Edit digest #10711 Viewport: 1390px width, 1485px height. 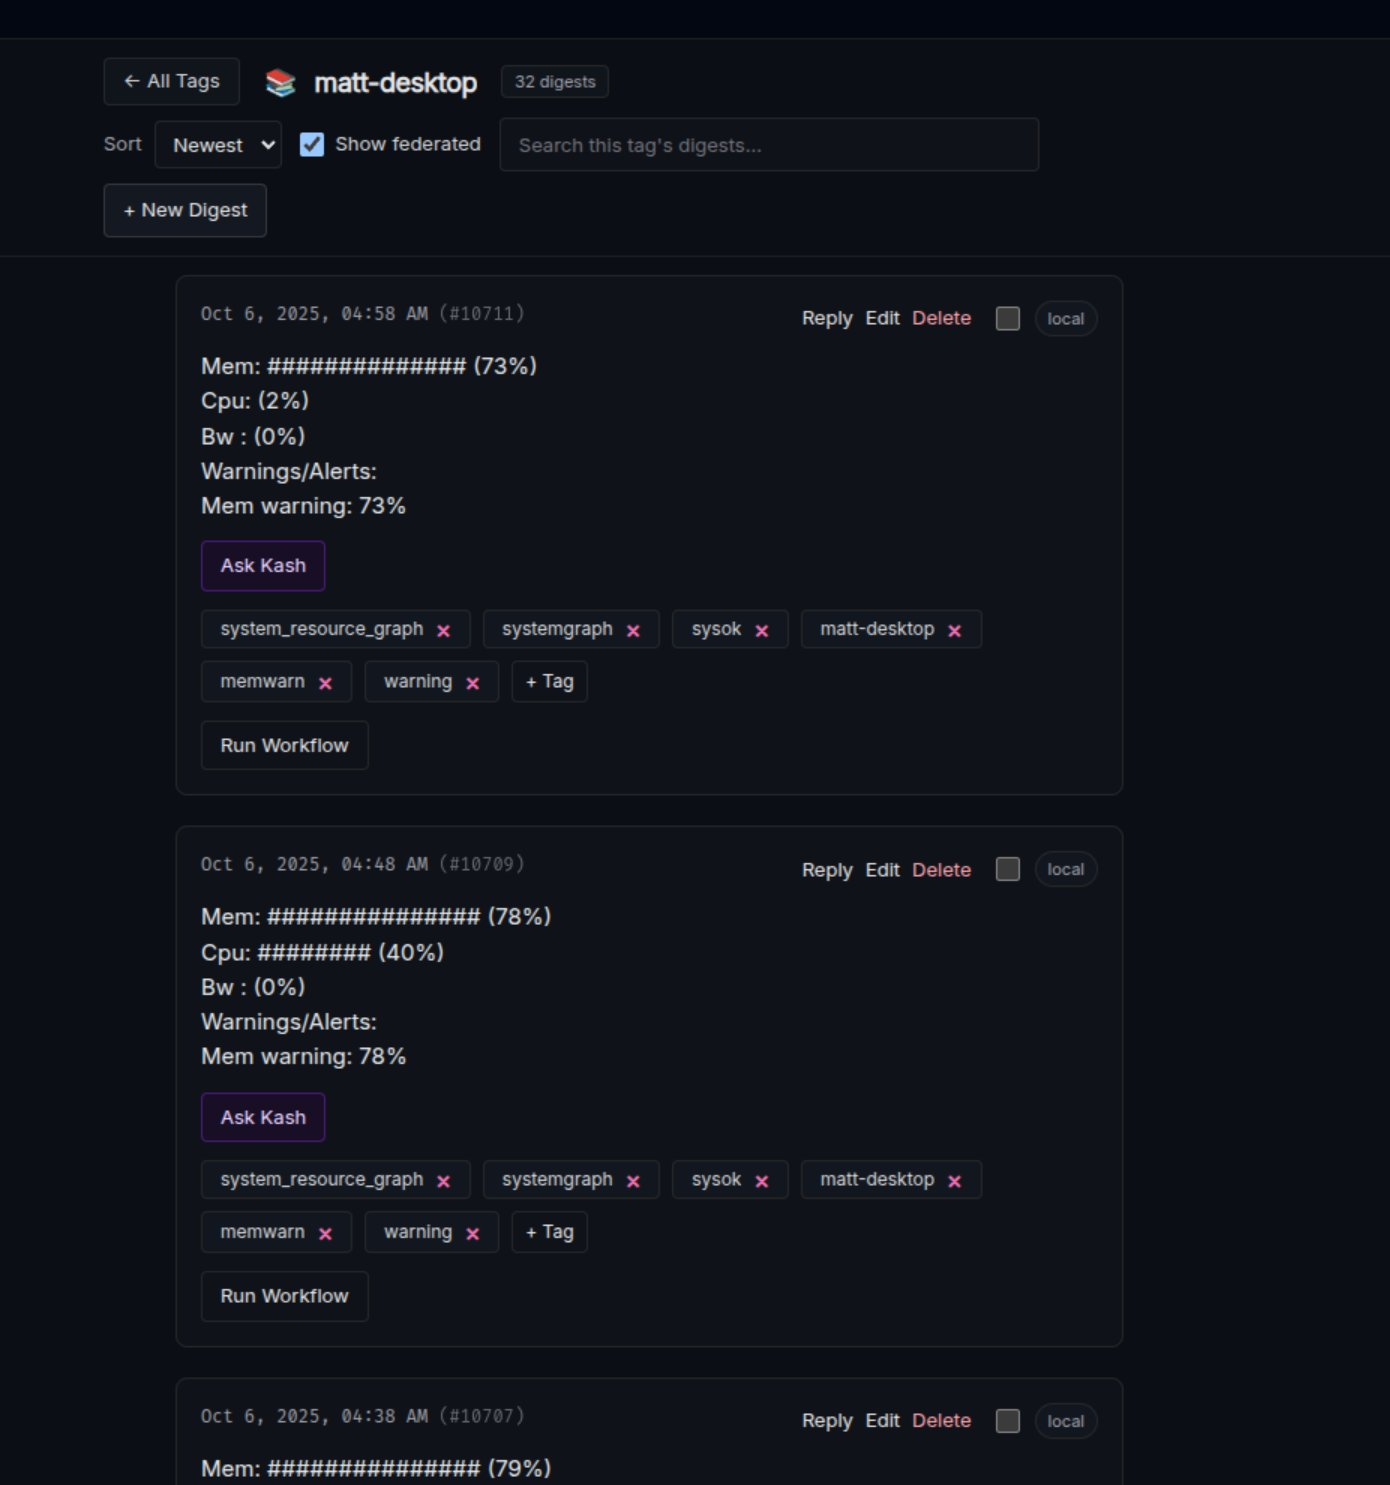[x=882, y=318]
